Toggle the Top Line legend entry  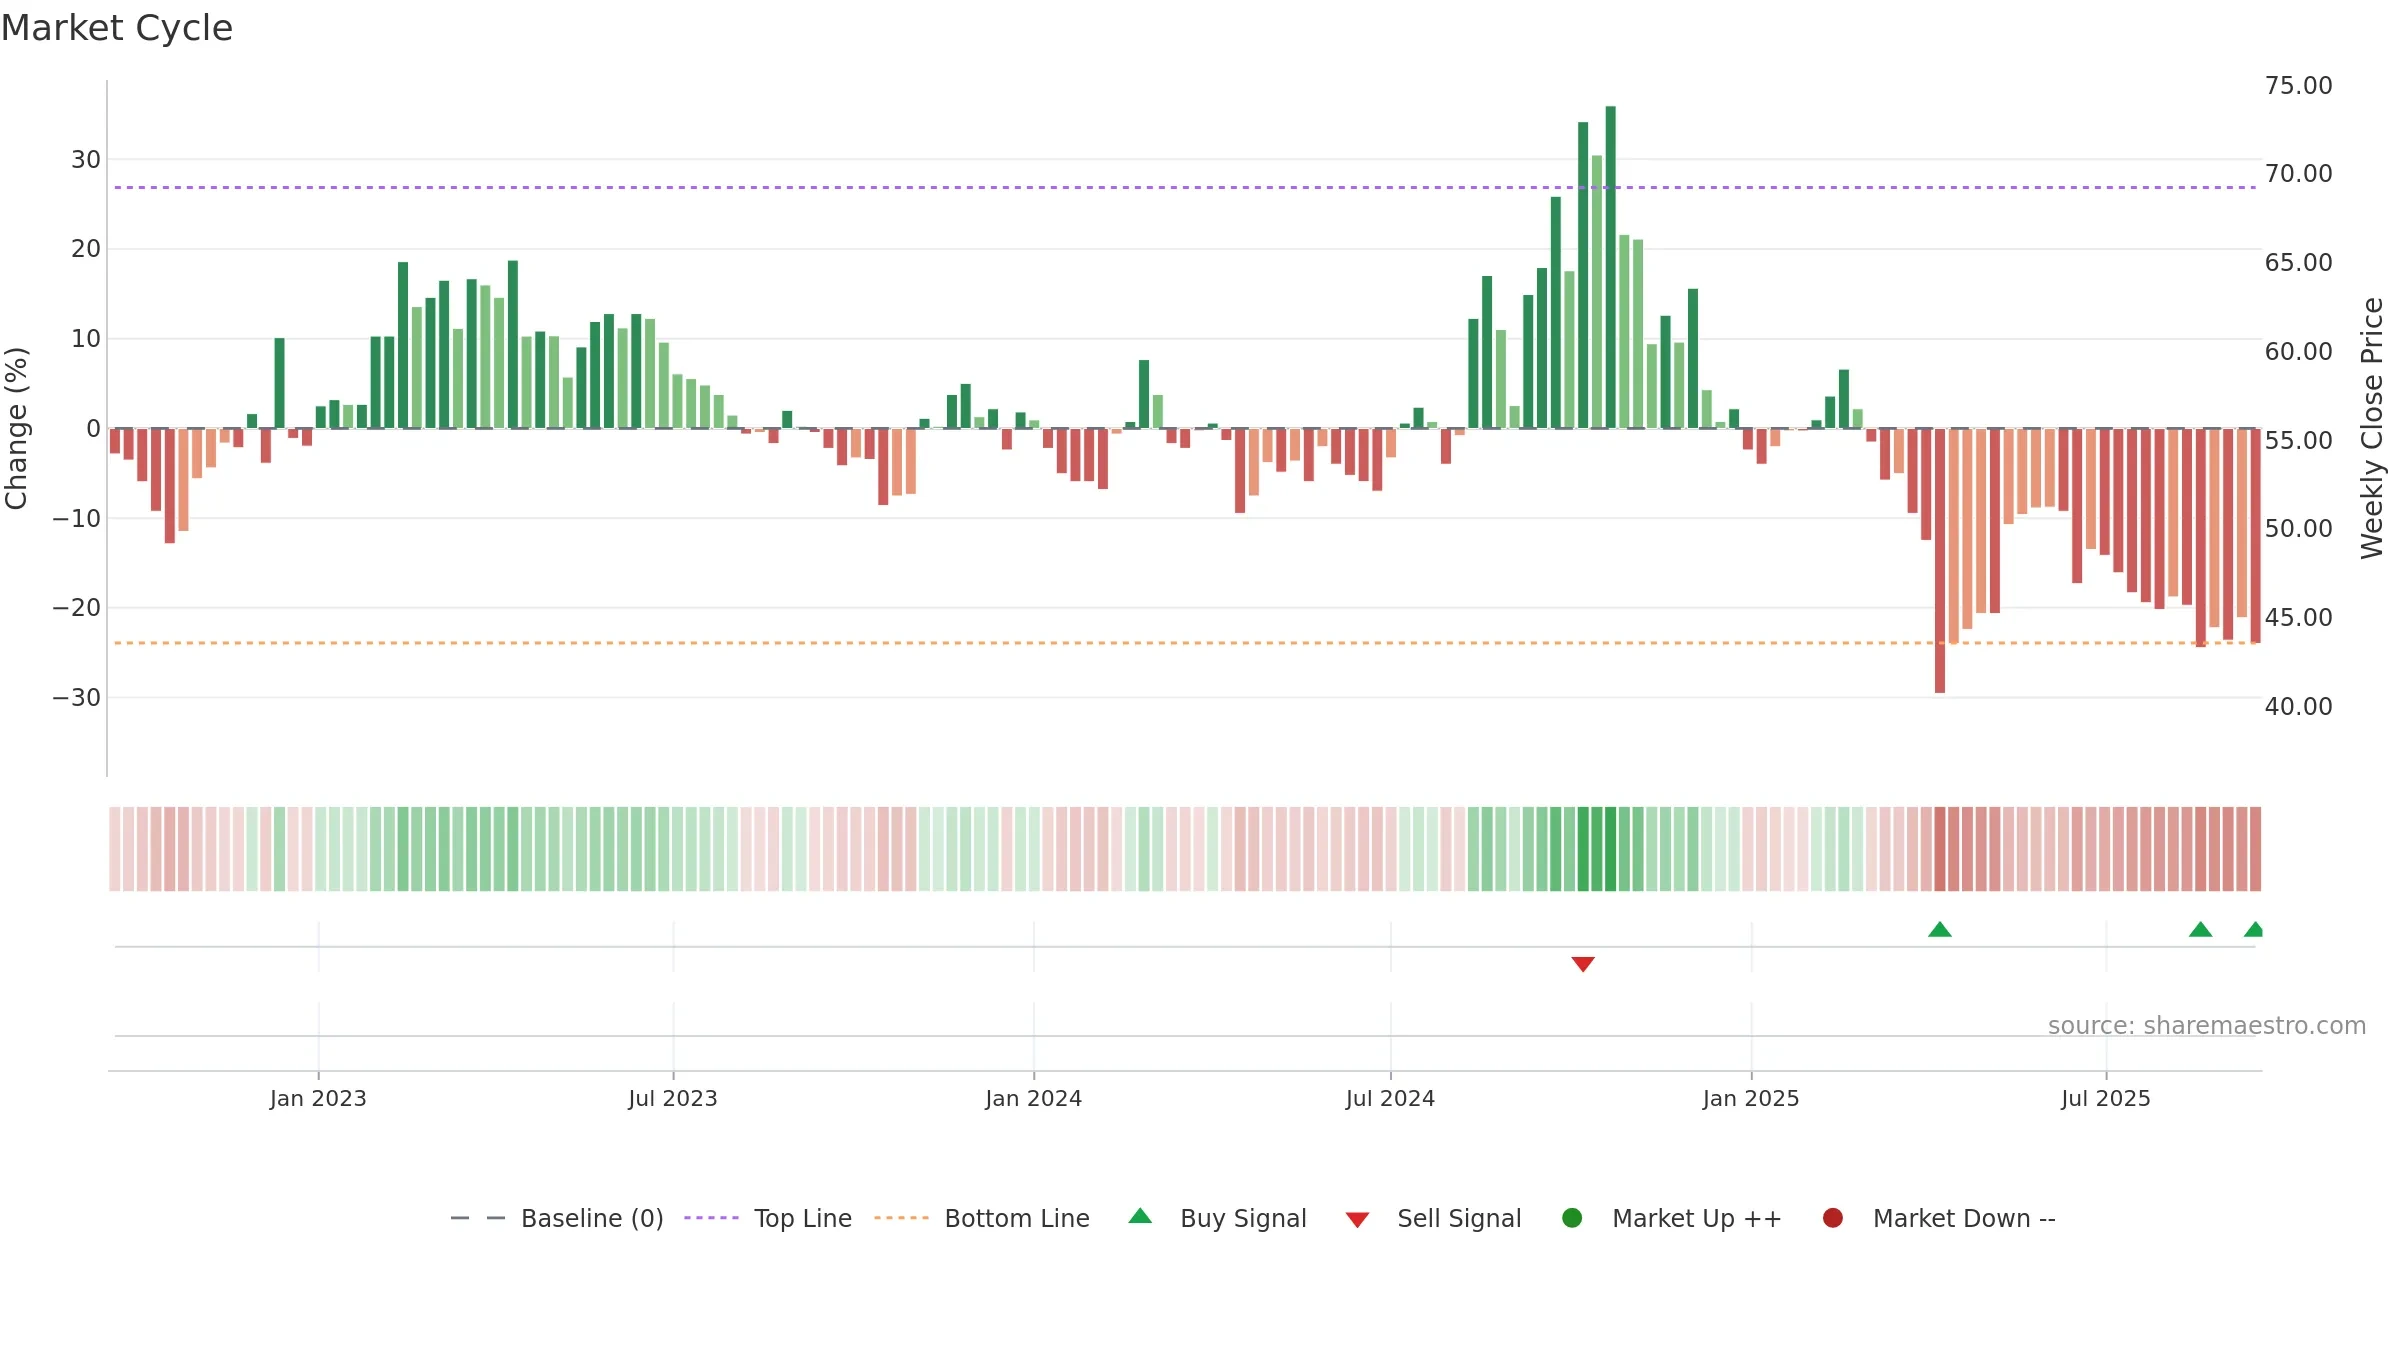click(768, 1218)
